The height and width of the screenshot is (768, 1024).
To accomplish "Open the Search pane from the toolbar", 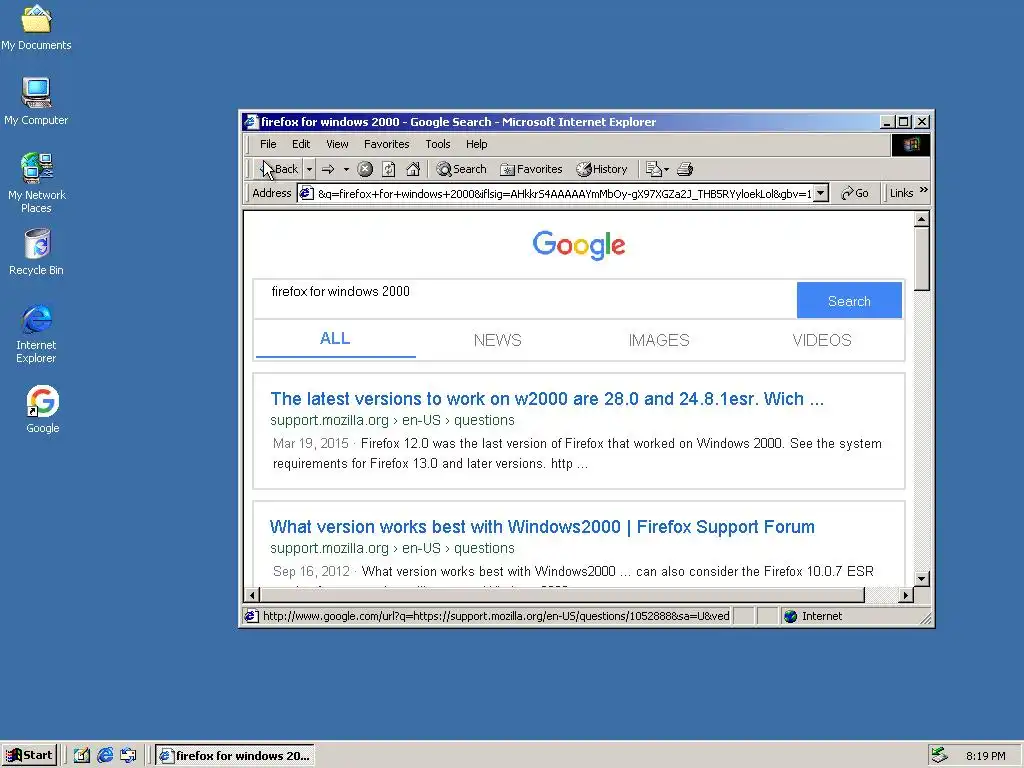I will pyautogui.click(x=462, y=169).
